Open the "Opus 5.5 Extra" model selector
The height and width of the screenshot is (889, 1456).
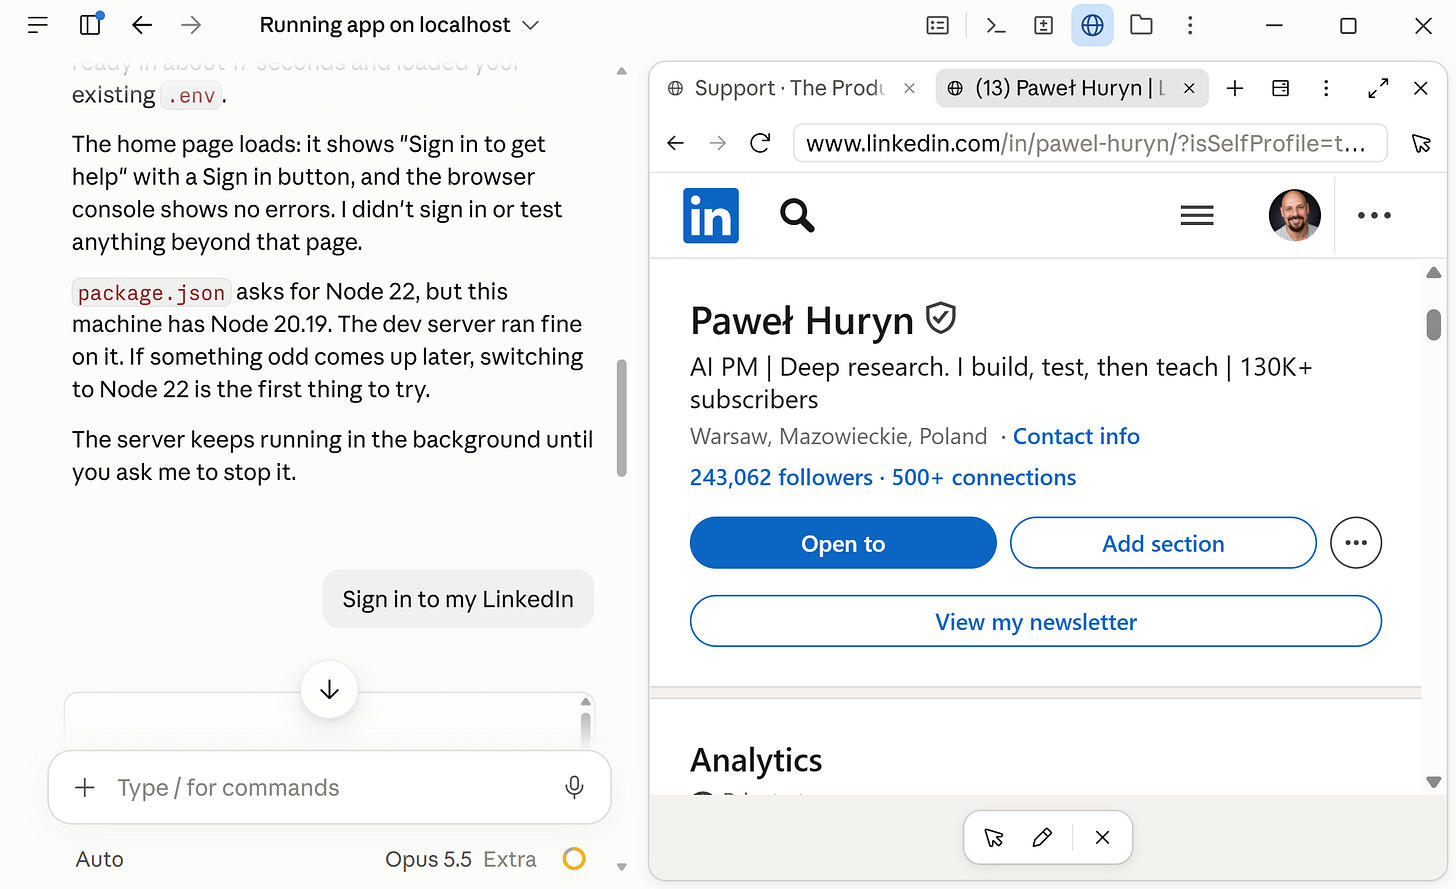[461, 859]
